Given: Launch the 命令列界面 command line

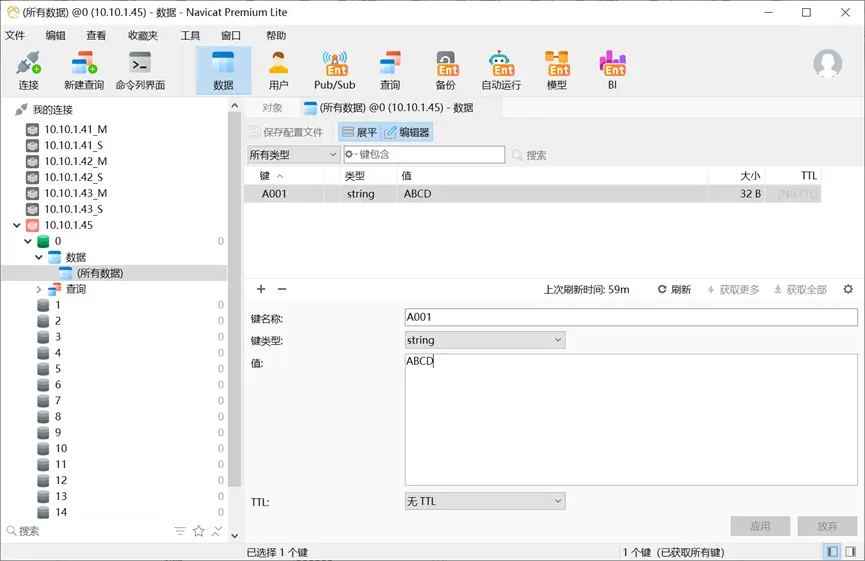Looking at the screenshot, I should [x=140, y=71].
